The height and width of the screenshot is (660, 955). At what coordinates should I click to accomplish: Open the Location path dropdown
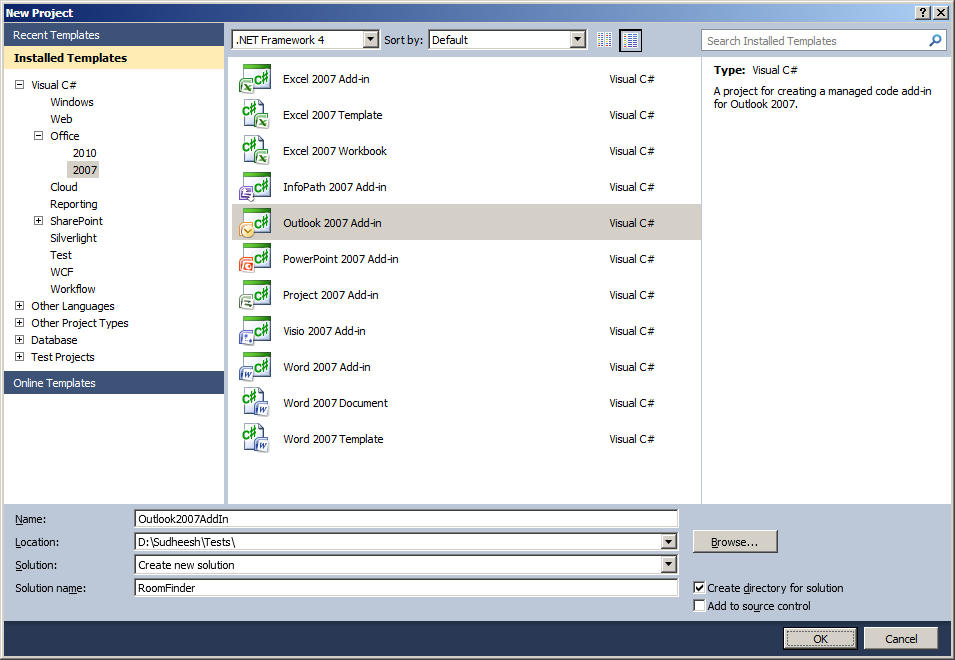tap(669, 542)
